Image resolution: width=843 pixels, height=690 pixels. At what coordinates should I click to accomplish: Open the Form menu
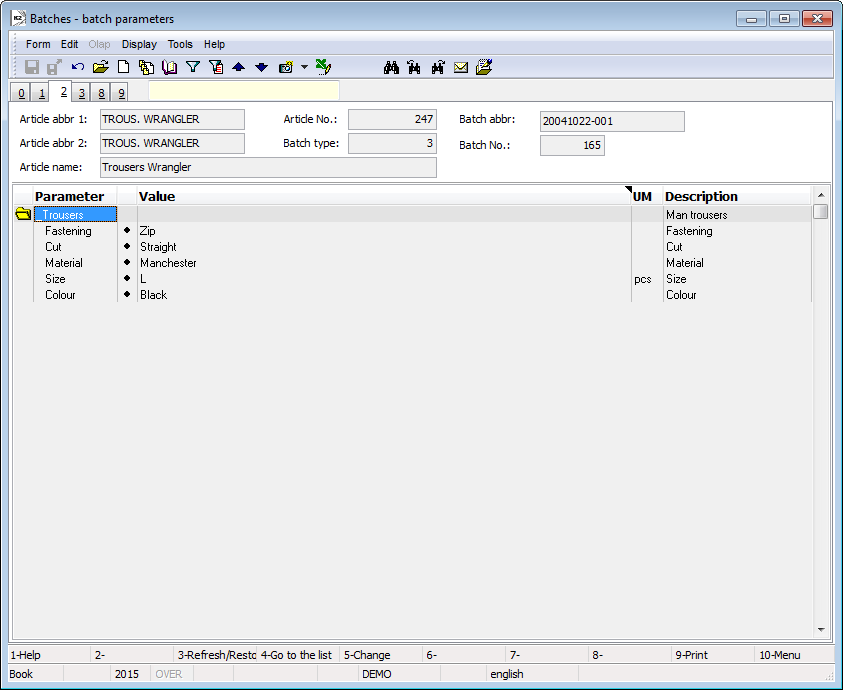38,44
